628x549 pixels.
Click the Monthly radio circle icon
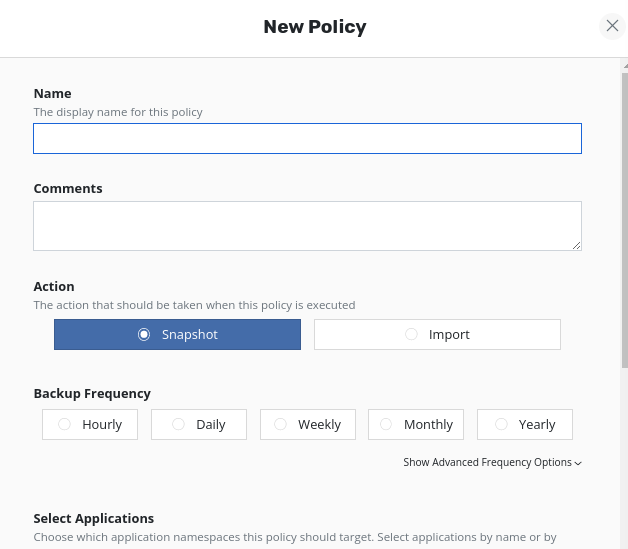tap(386, 425)
